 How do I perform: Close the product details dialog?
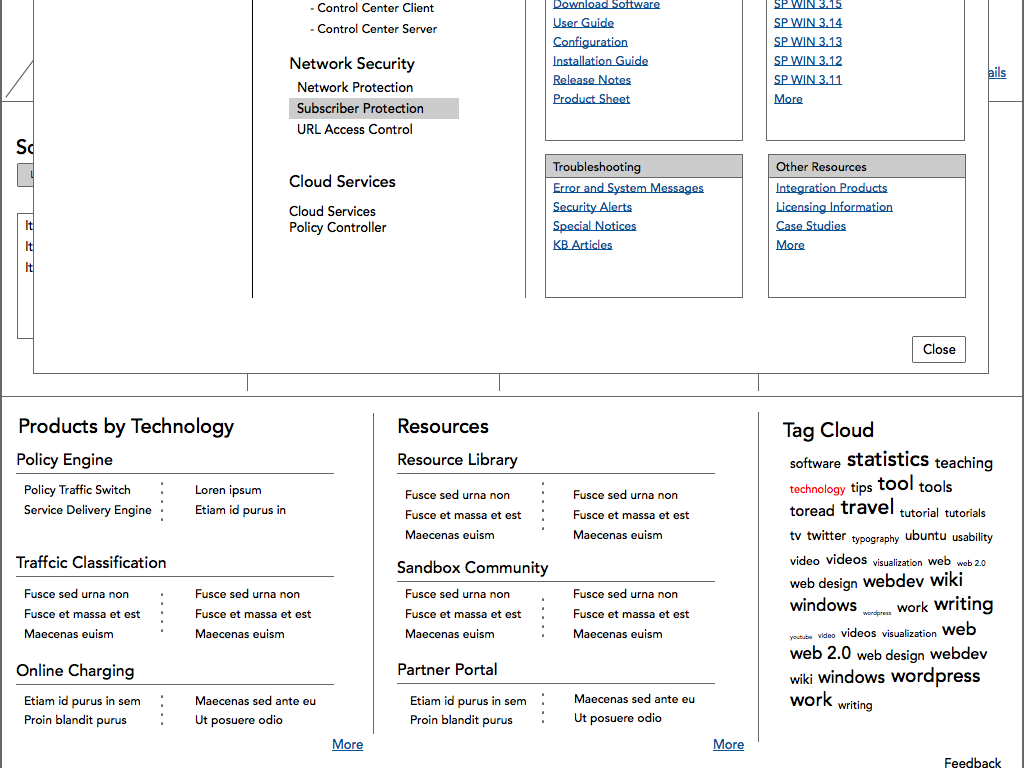pyautogui.click(x=938, y=349)
